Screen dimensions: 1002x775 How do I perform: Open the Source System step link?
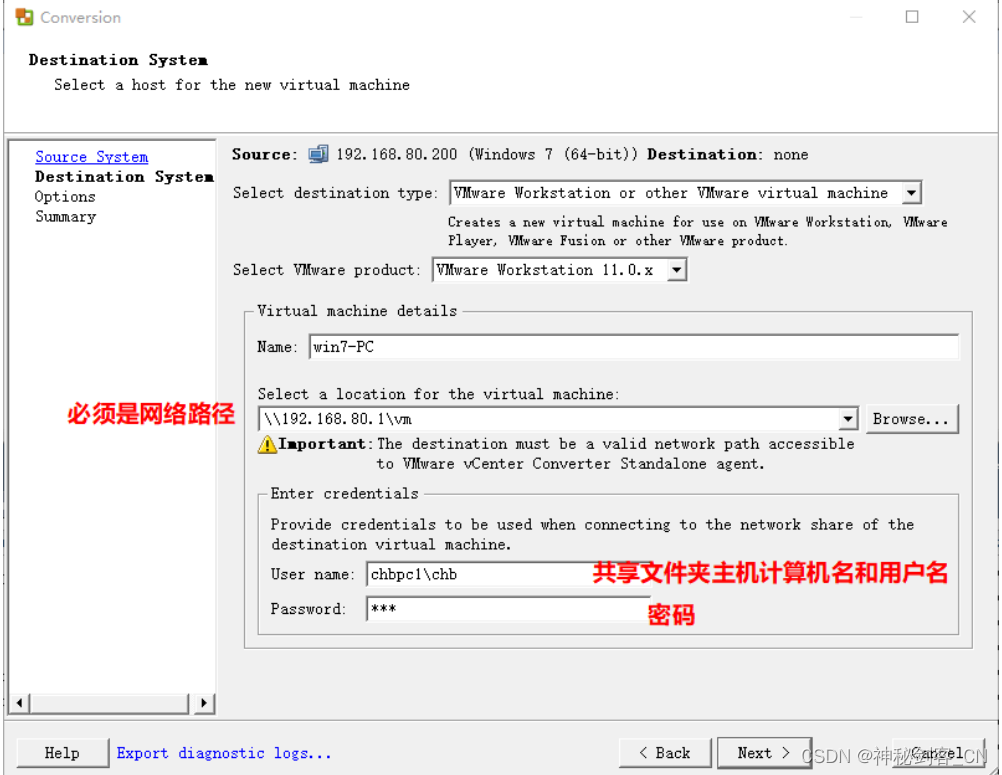[91, 157]
